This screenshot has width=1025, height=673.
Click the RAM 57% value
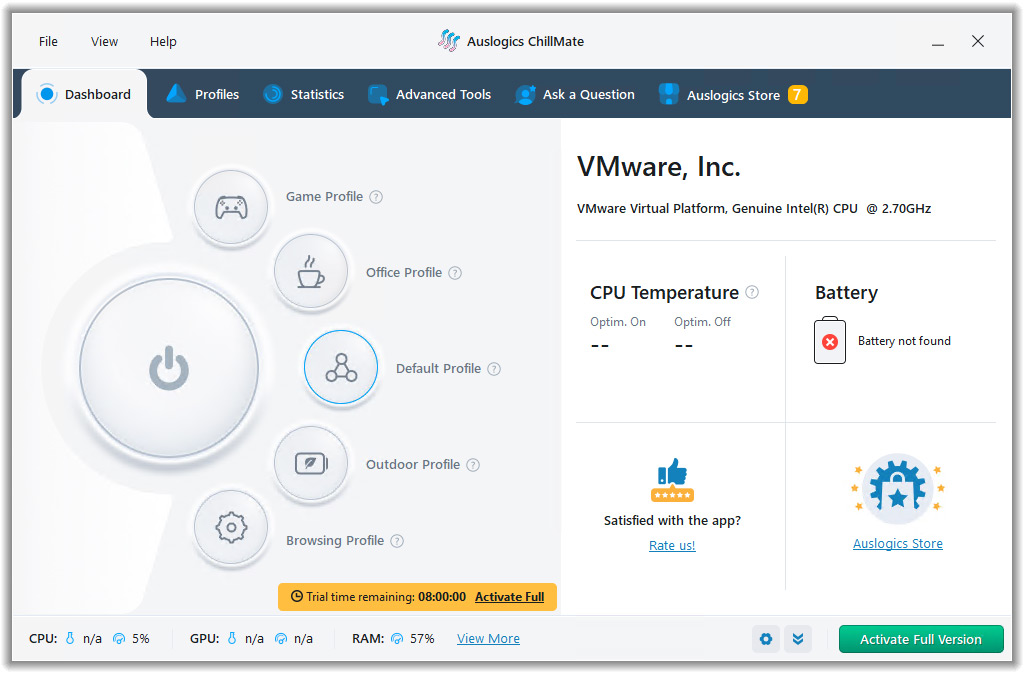coord(422,638)
